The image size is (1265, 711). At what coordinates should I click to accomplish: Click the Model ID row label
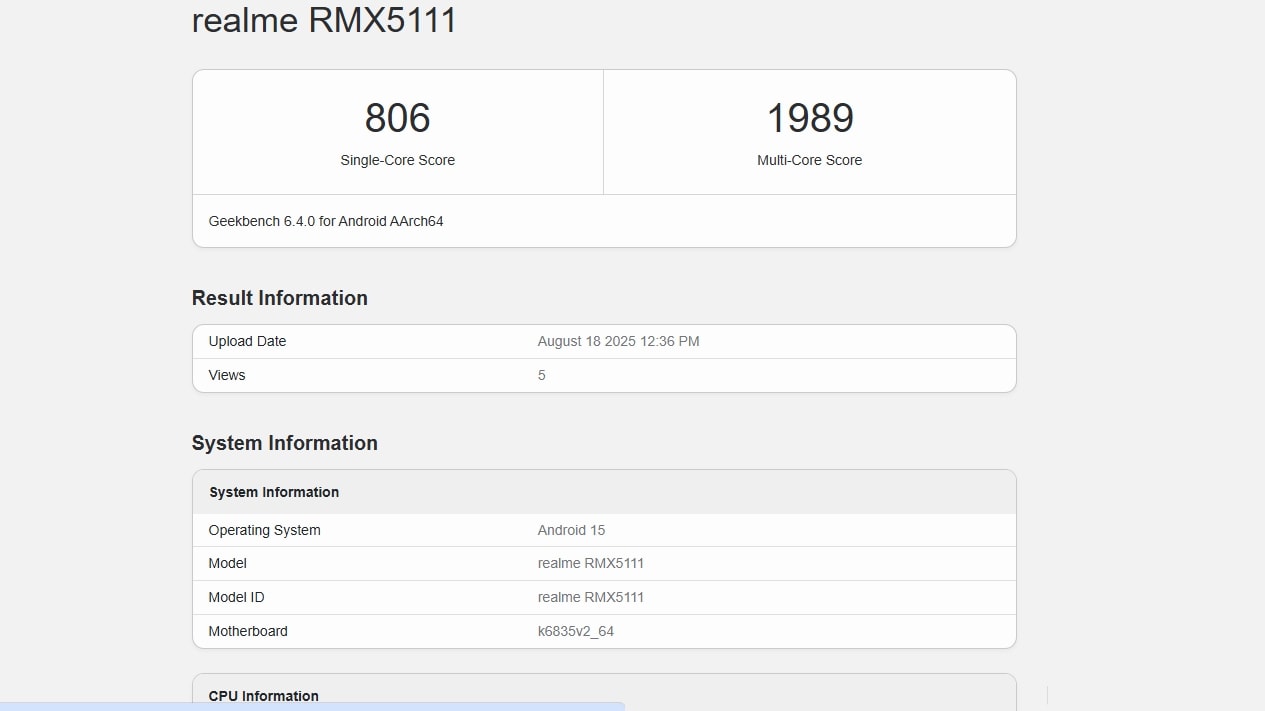[x=236, y=597]
